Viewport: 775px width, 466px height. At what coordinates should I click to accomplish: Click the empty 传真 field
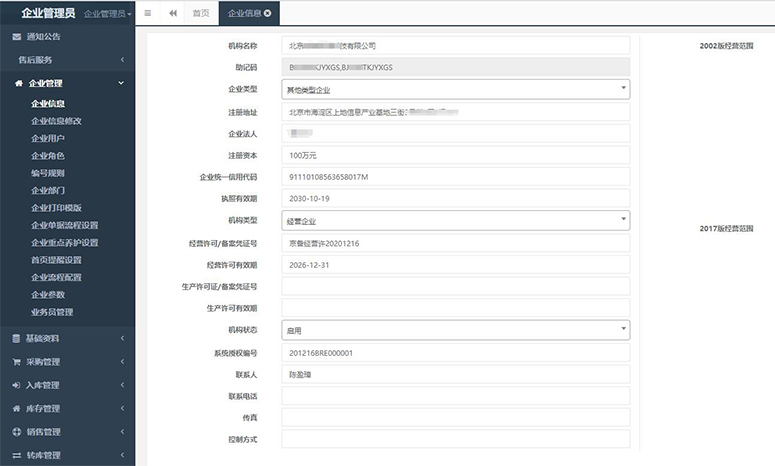pos(456,418)
